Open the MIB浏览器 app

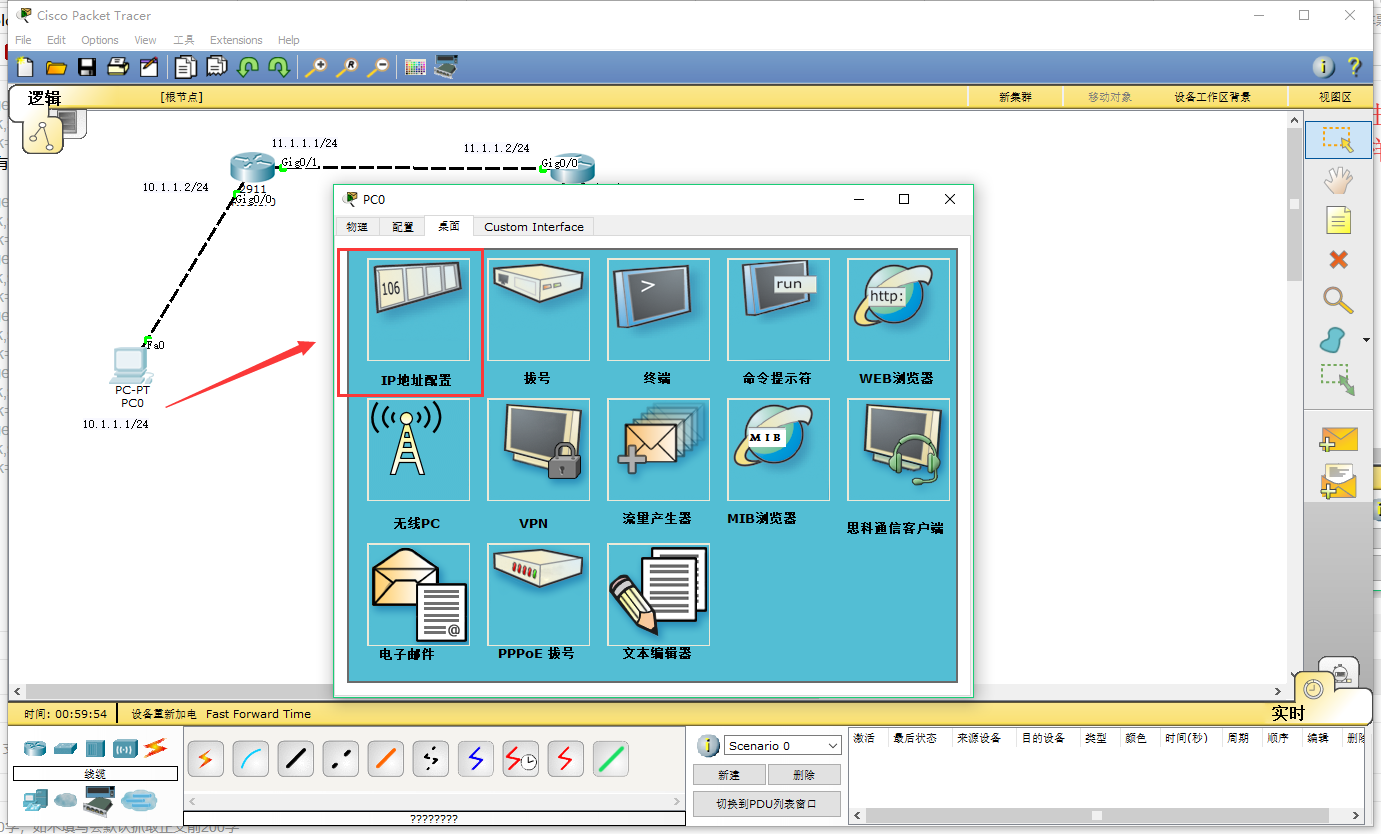778,449
